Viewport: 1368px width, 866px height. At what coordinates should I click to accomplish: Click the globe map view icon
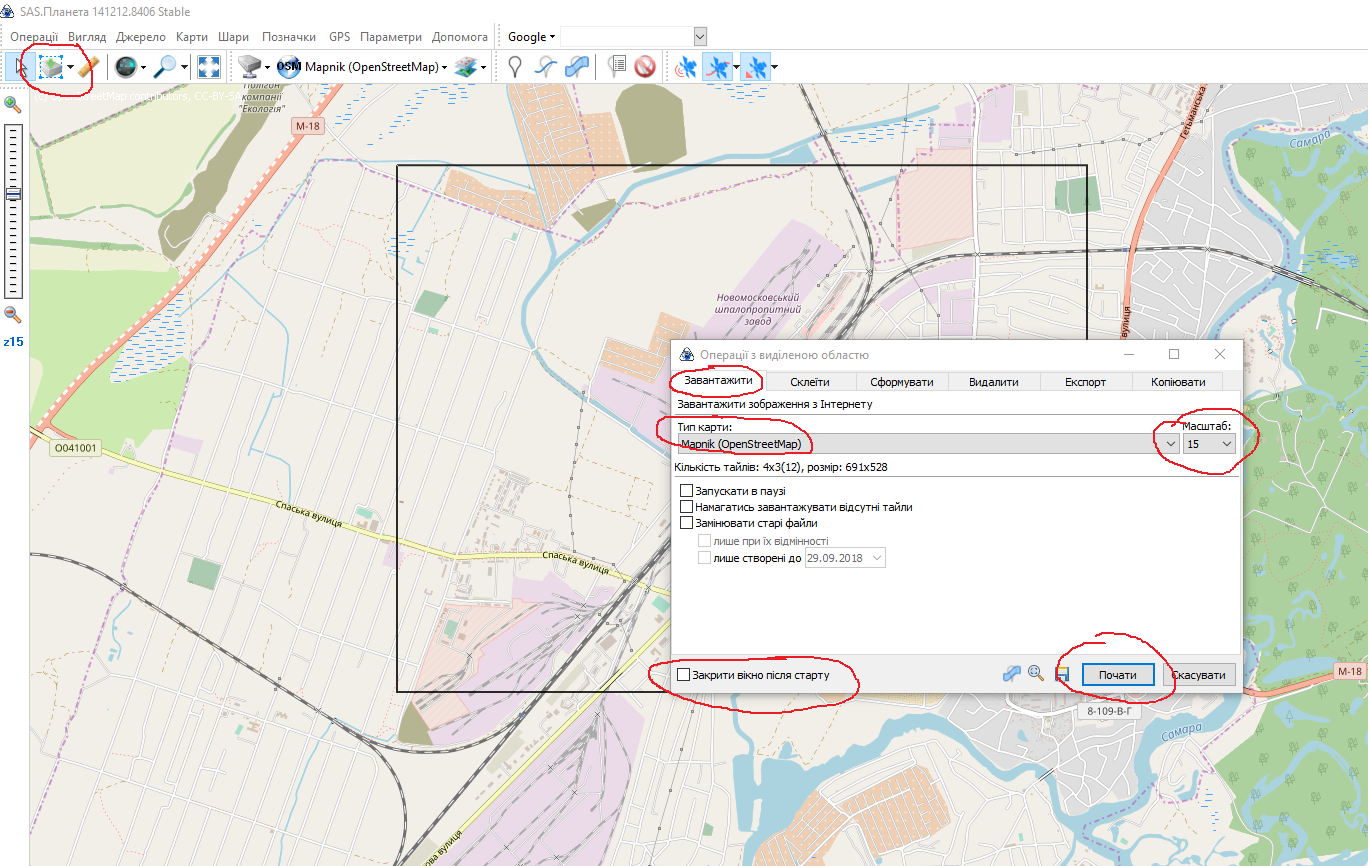pos(125,67)
